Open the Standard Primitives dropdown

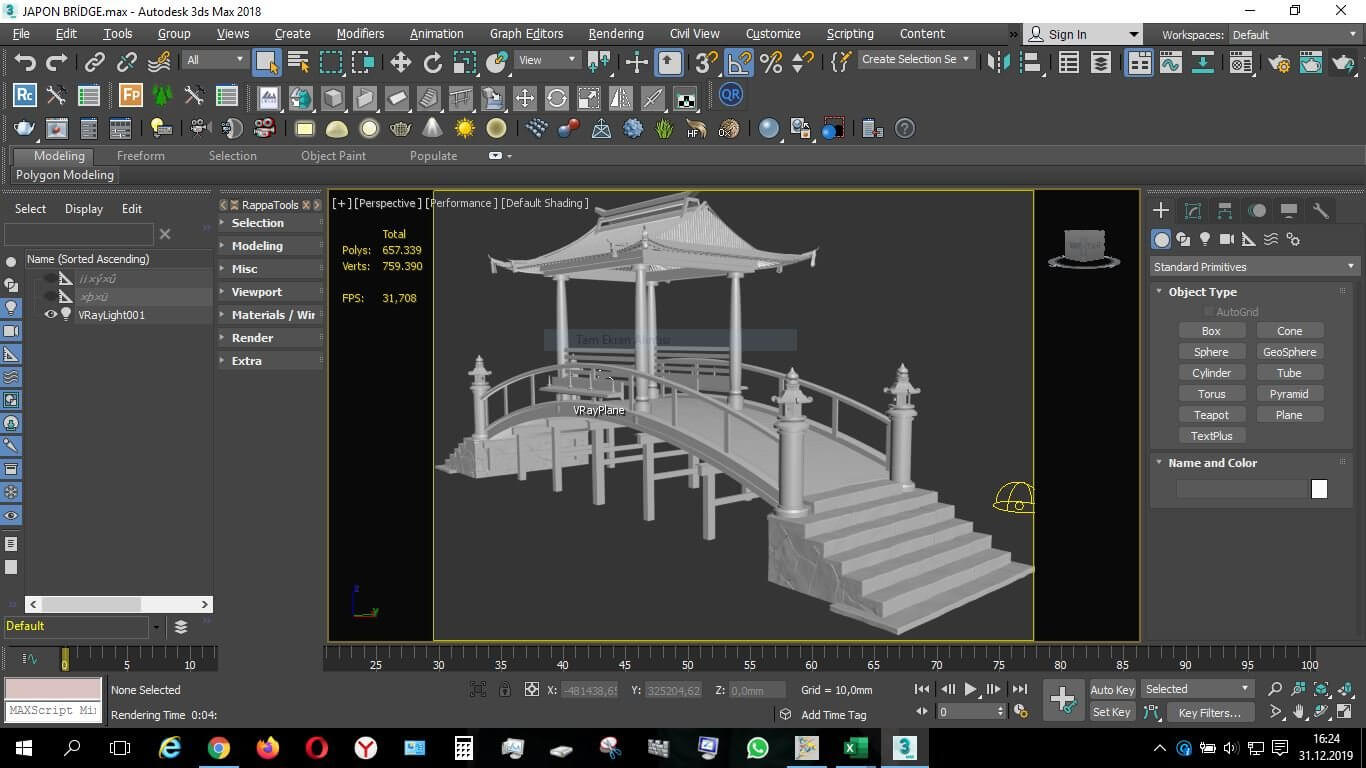click(x=1254, y=267)
